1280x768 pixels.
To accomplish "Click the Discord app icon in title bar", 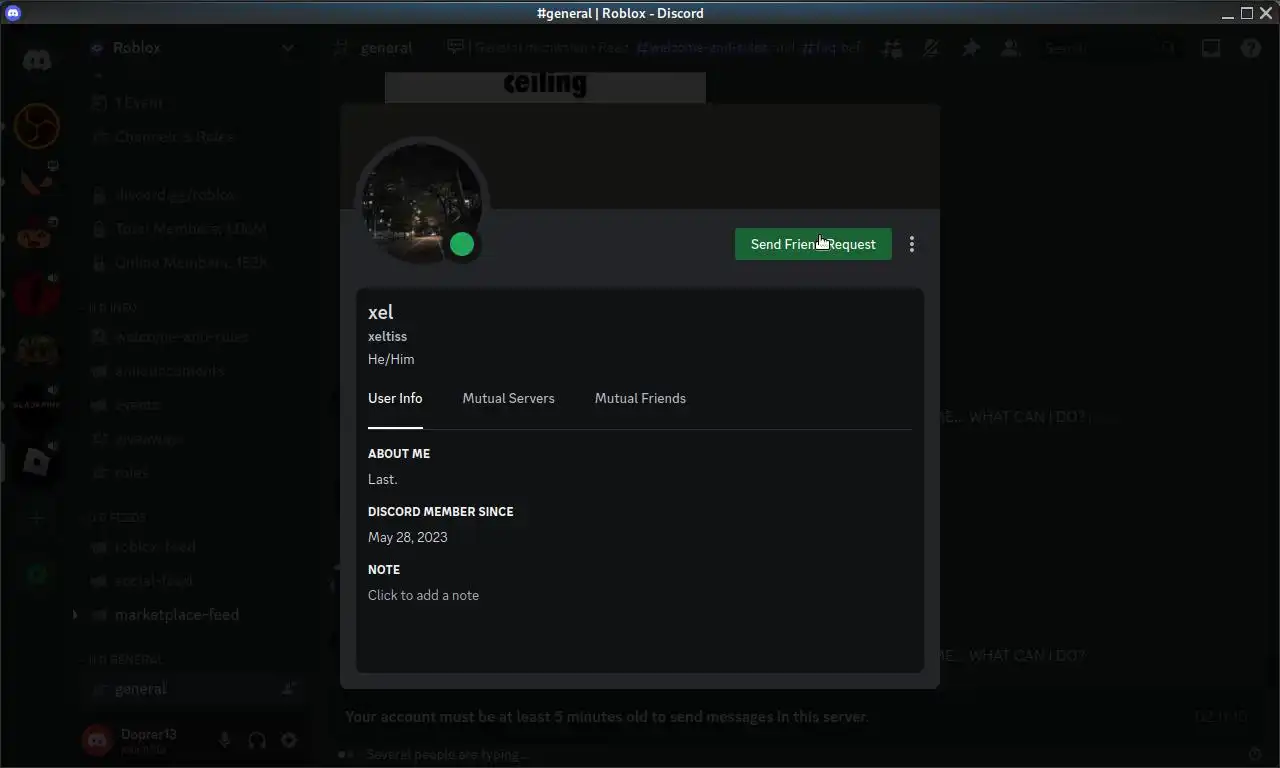I will [x=13, y=13].
